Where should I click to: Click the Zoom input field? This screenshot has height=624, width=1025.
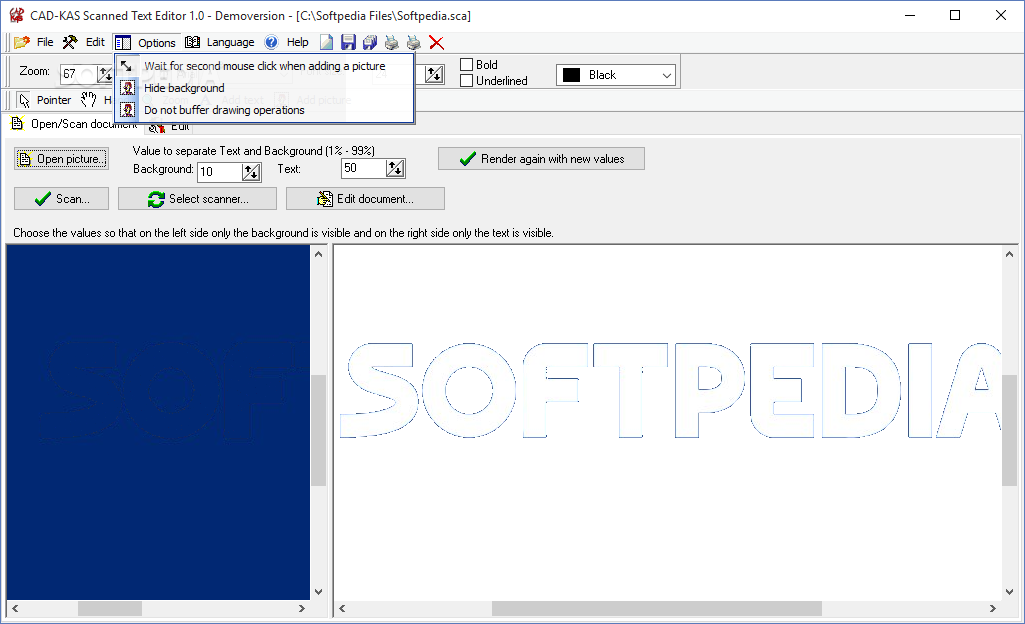79,74
